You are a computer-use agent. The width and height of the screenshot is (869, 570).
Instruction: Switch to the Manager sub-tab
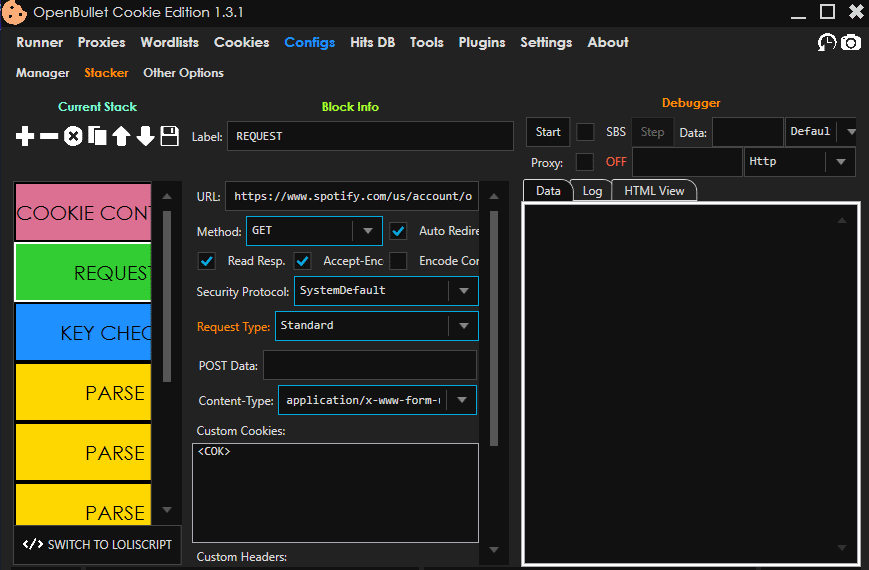coord(43,73)
